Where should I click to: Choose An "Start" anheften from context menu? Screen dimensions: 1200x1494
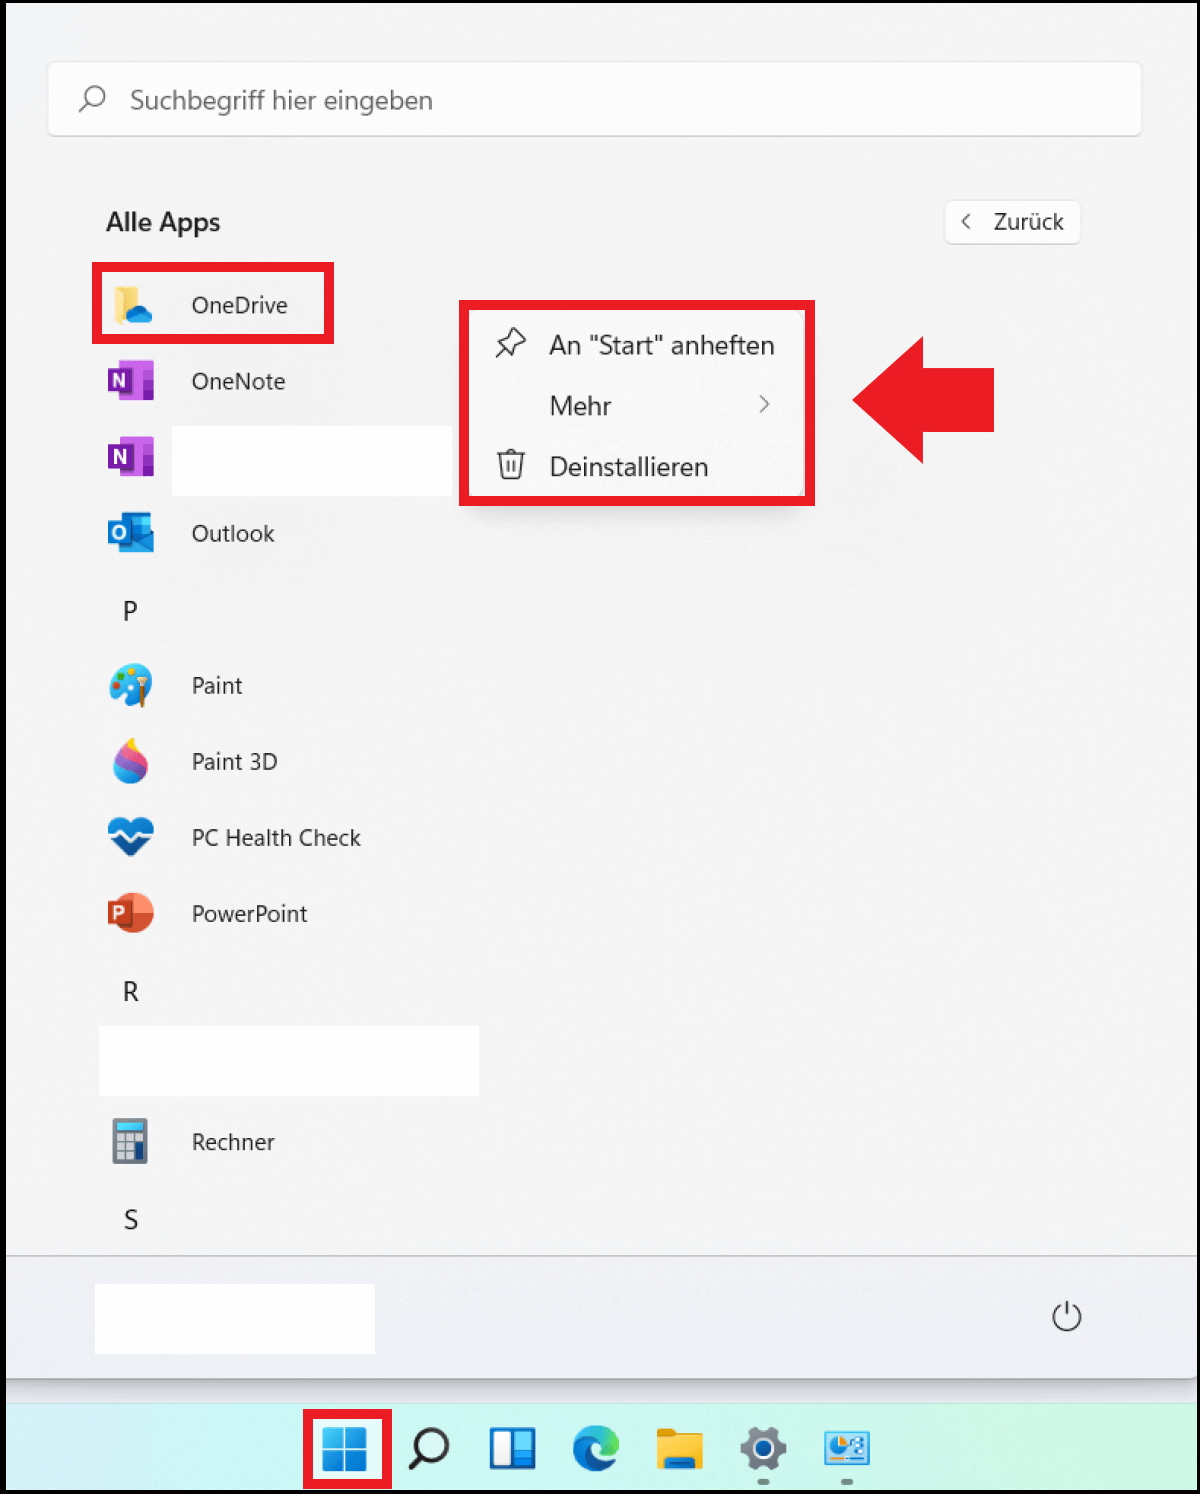point(637,345)
